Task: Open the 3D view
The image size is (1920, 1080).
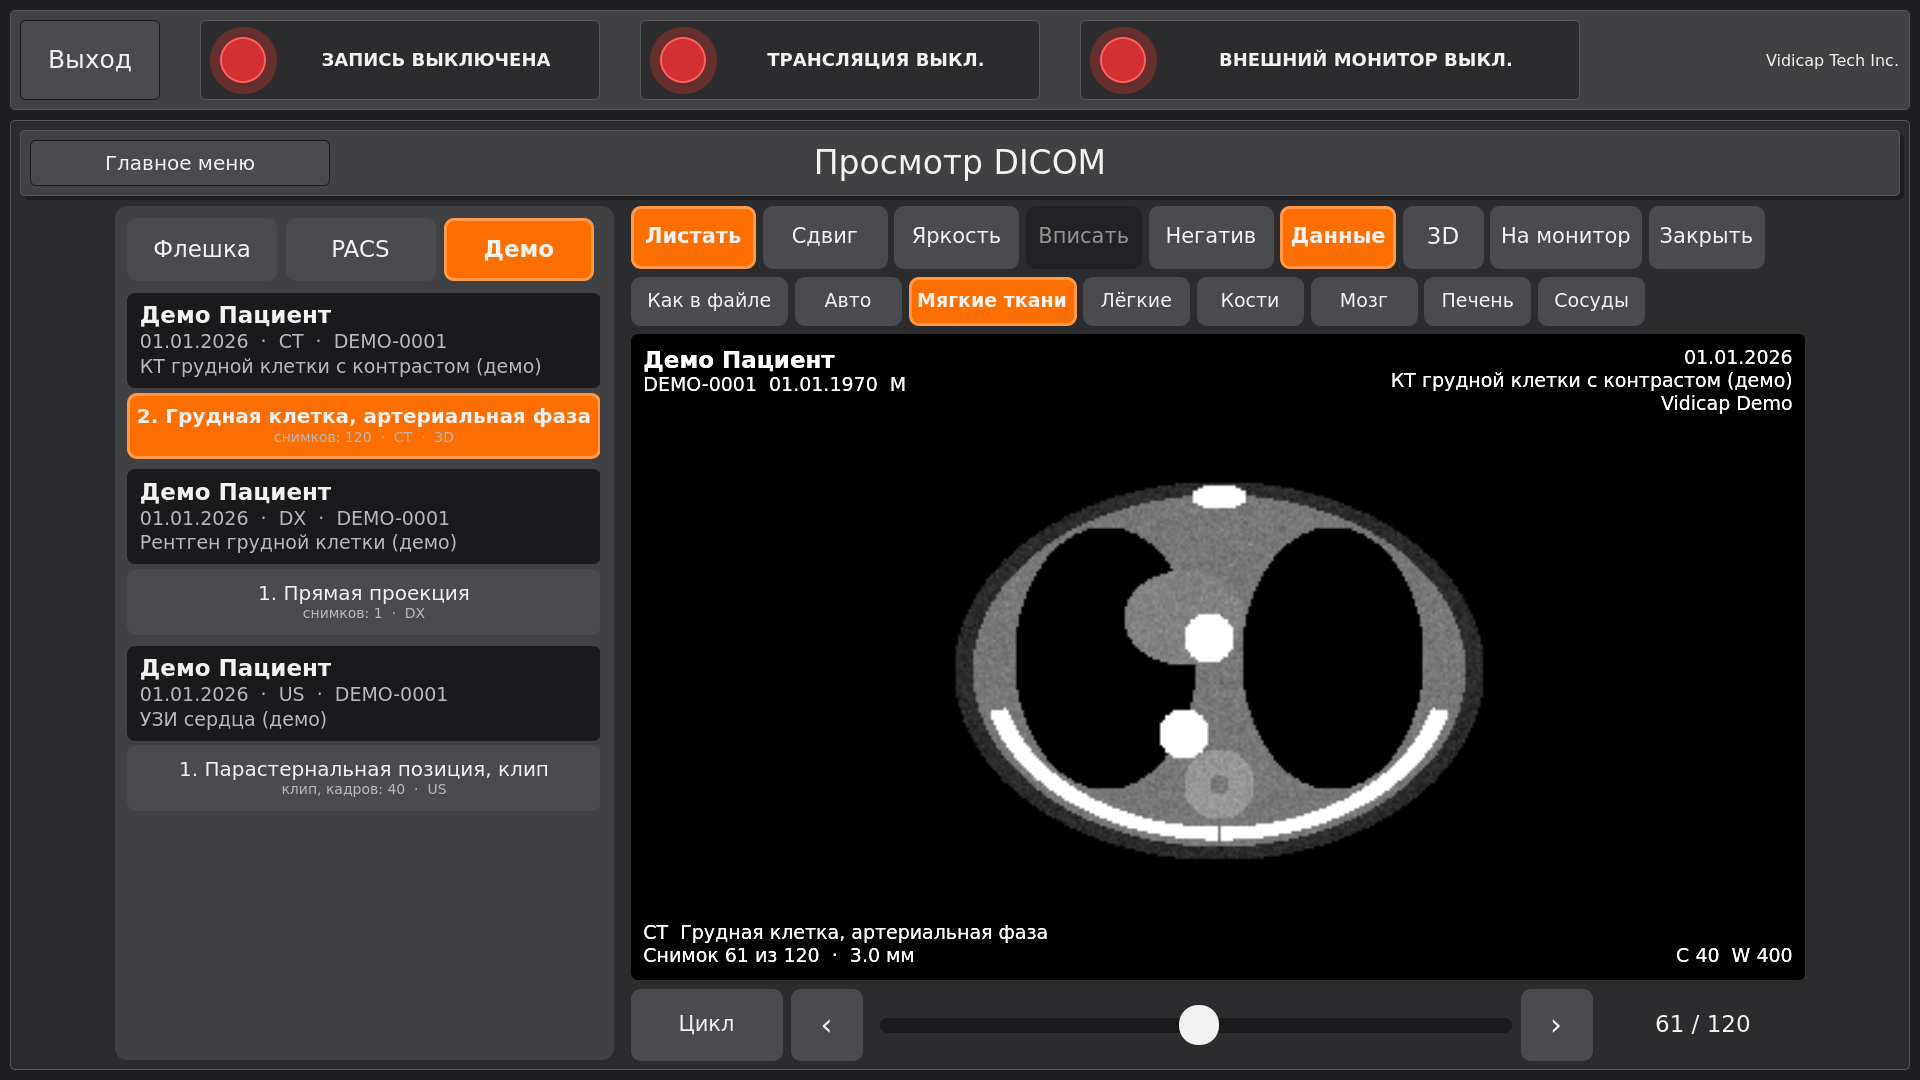Action: point(1443,237)
